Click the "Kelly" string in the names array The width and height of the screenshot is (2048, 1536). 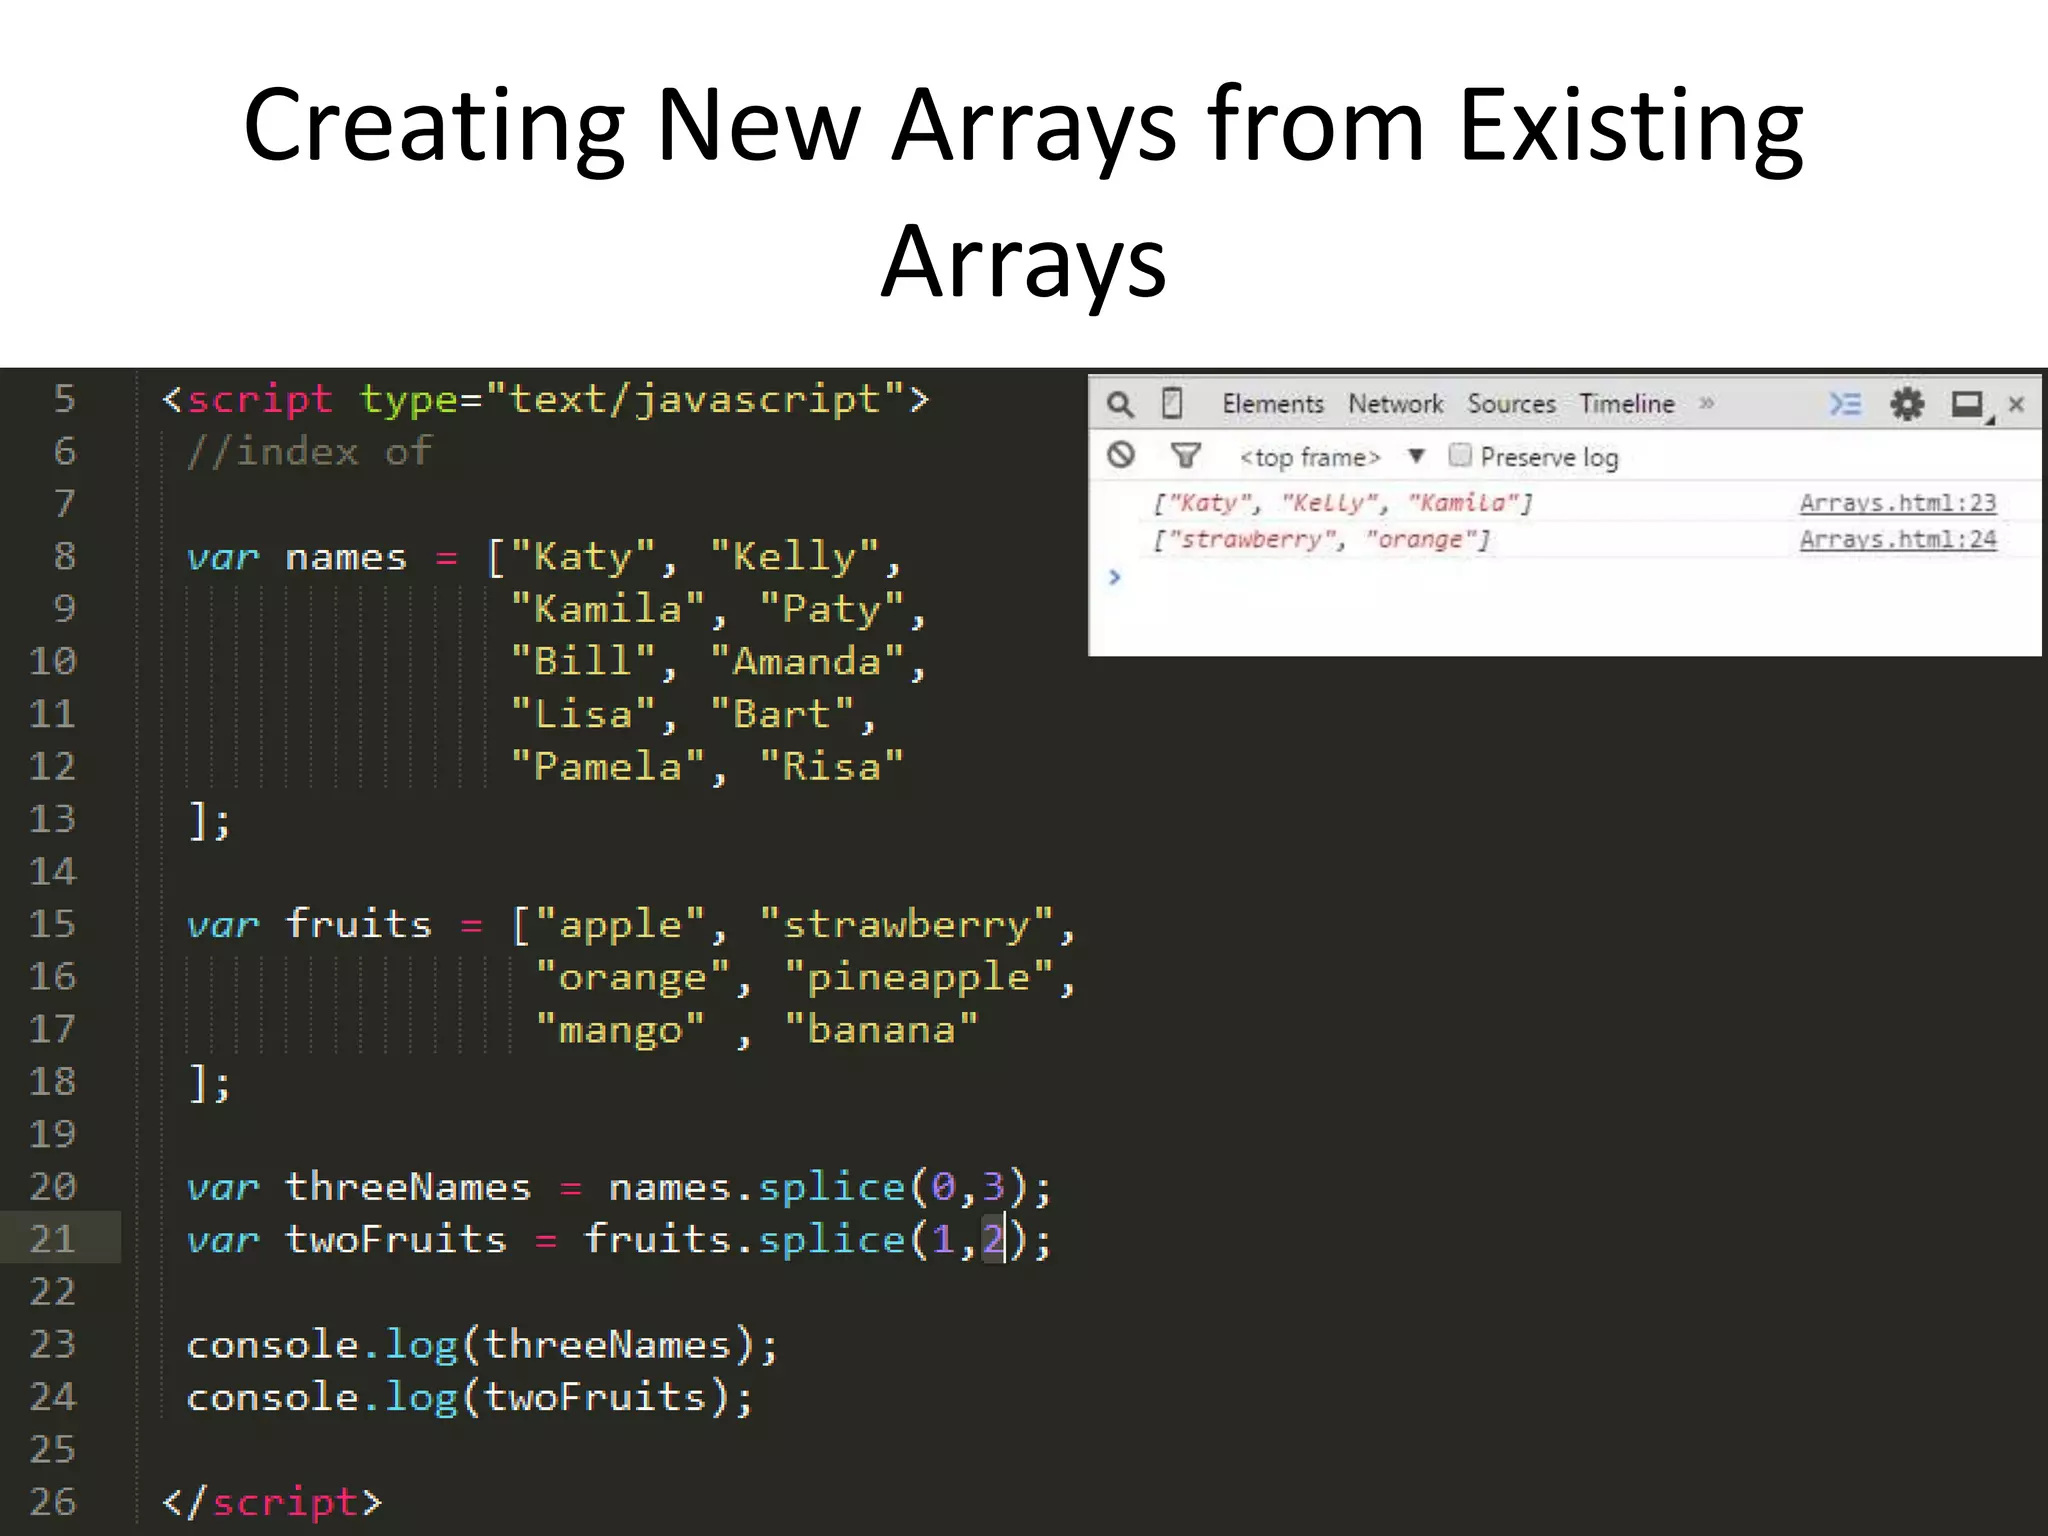click(795, 557)
